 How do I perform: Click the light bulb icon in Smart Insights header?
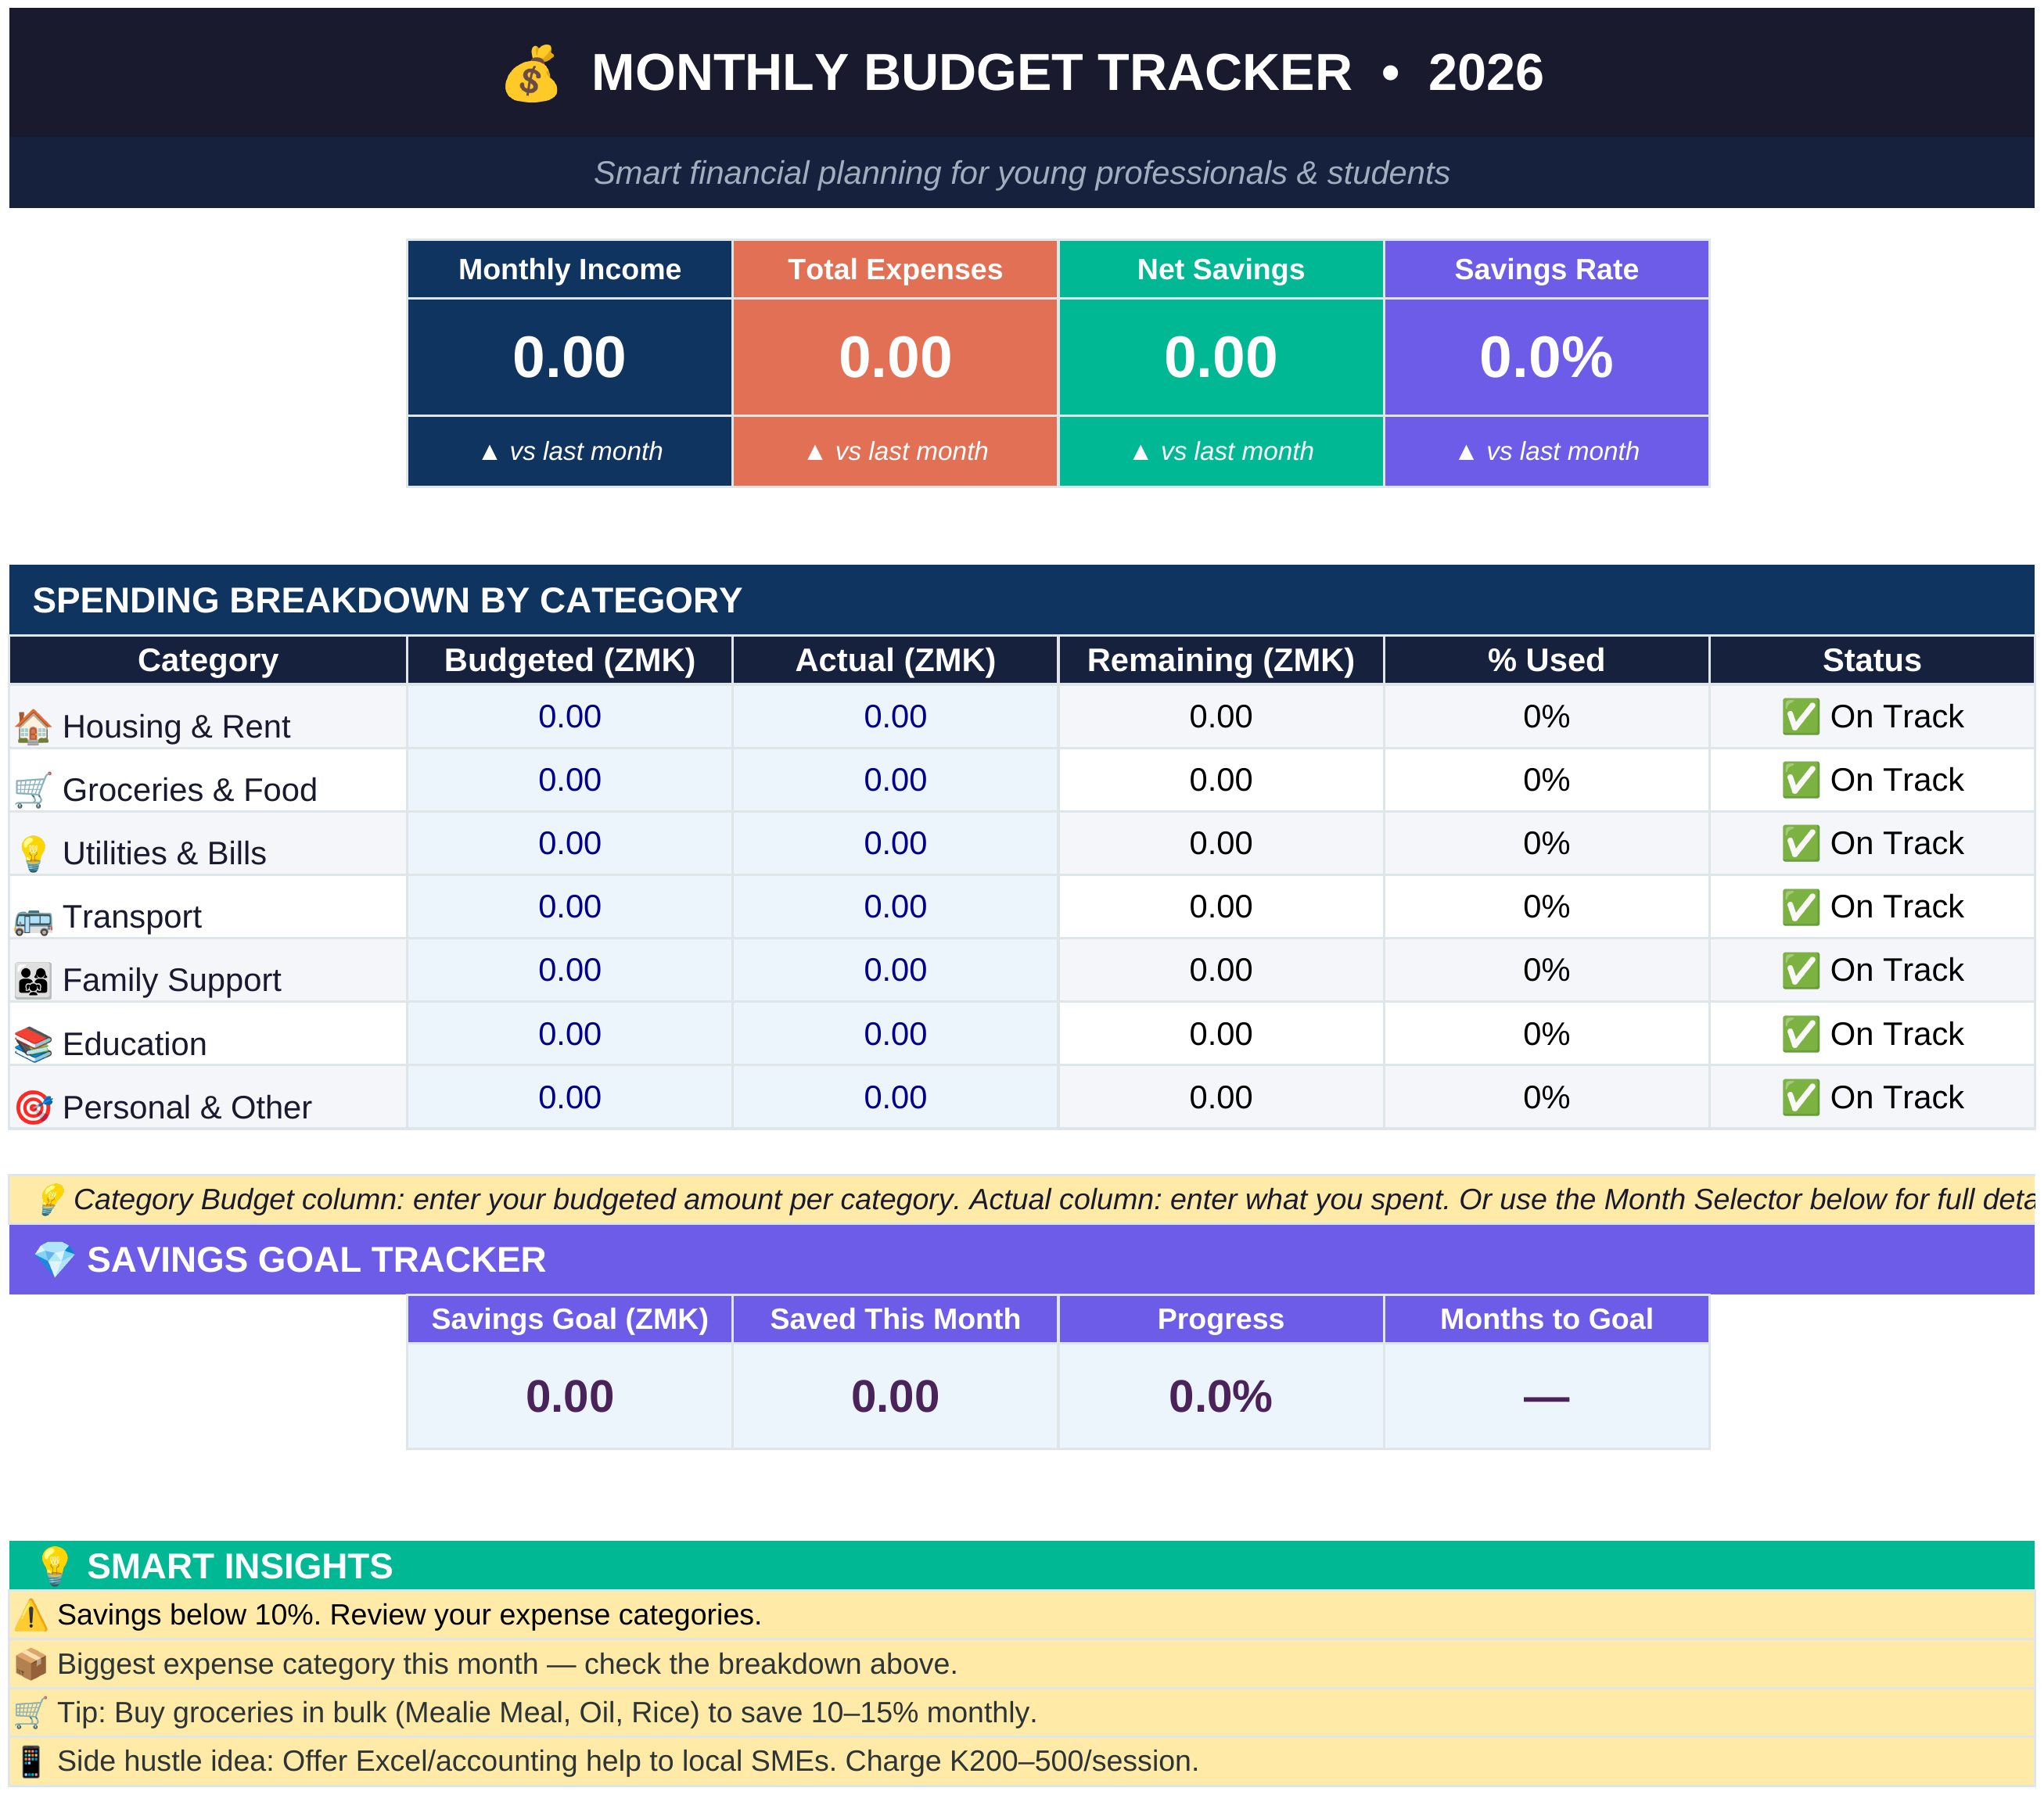click(x=54, y=1566)
